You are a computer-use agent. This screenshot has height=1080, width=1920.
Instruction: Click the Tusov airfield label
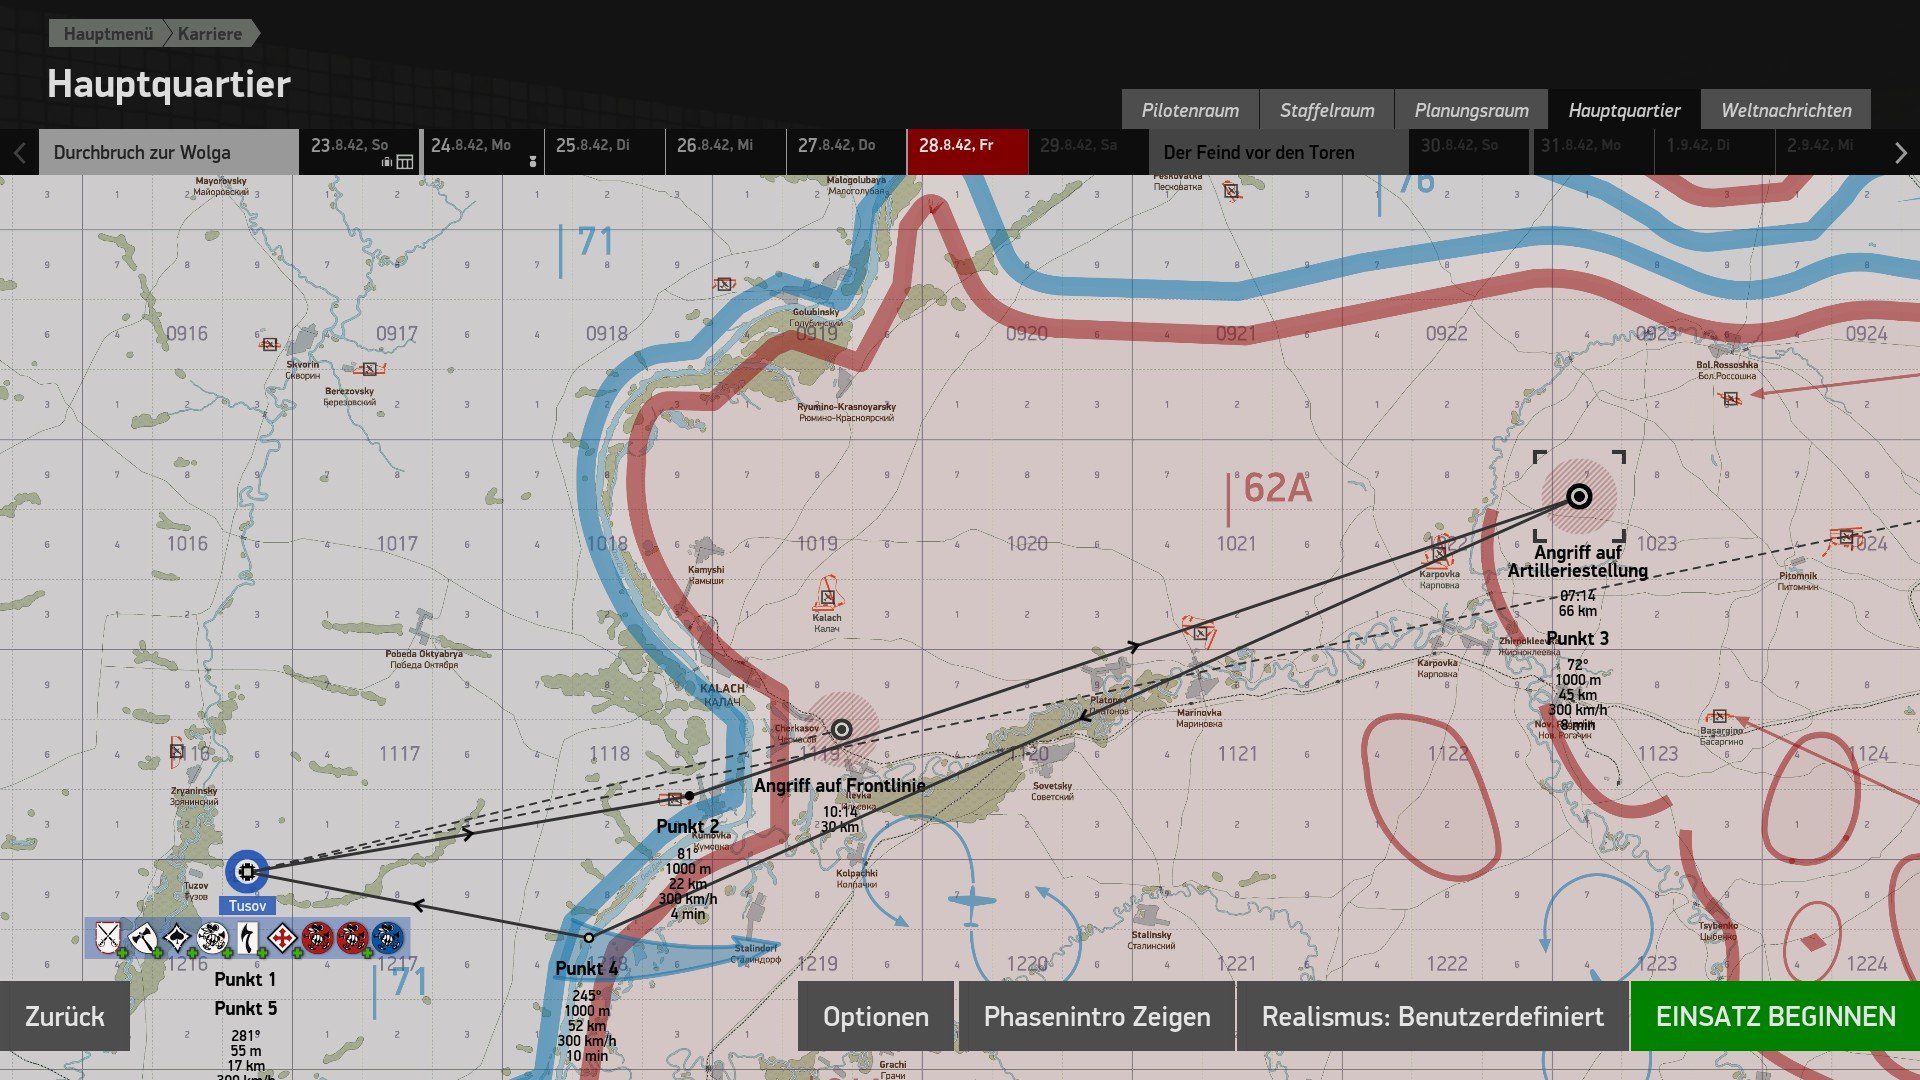pyautogui.click(x=247, y=906)
